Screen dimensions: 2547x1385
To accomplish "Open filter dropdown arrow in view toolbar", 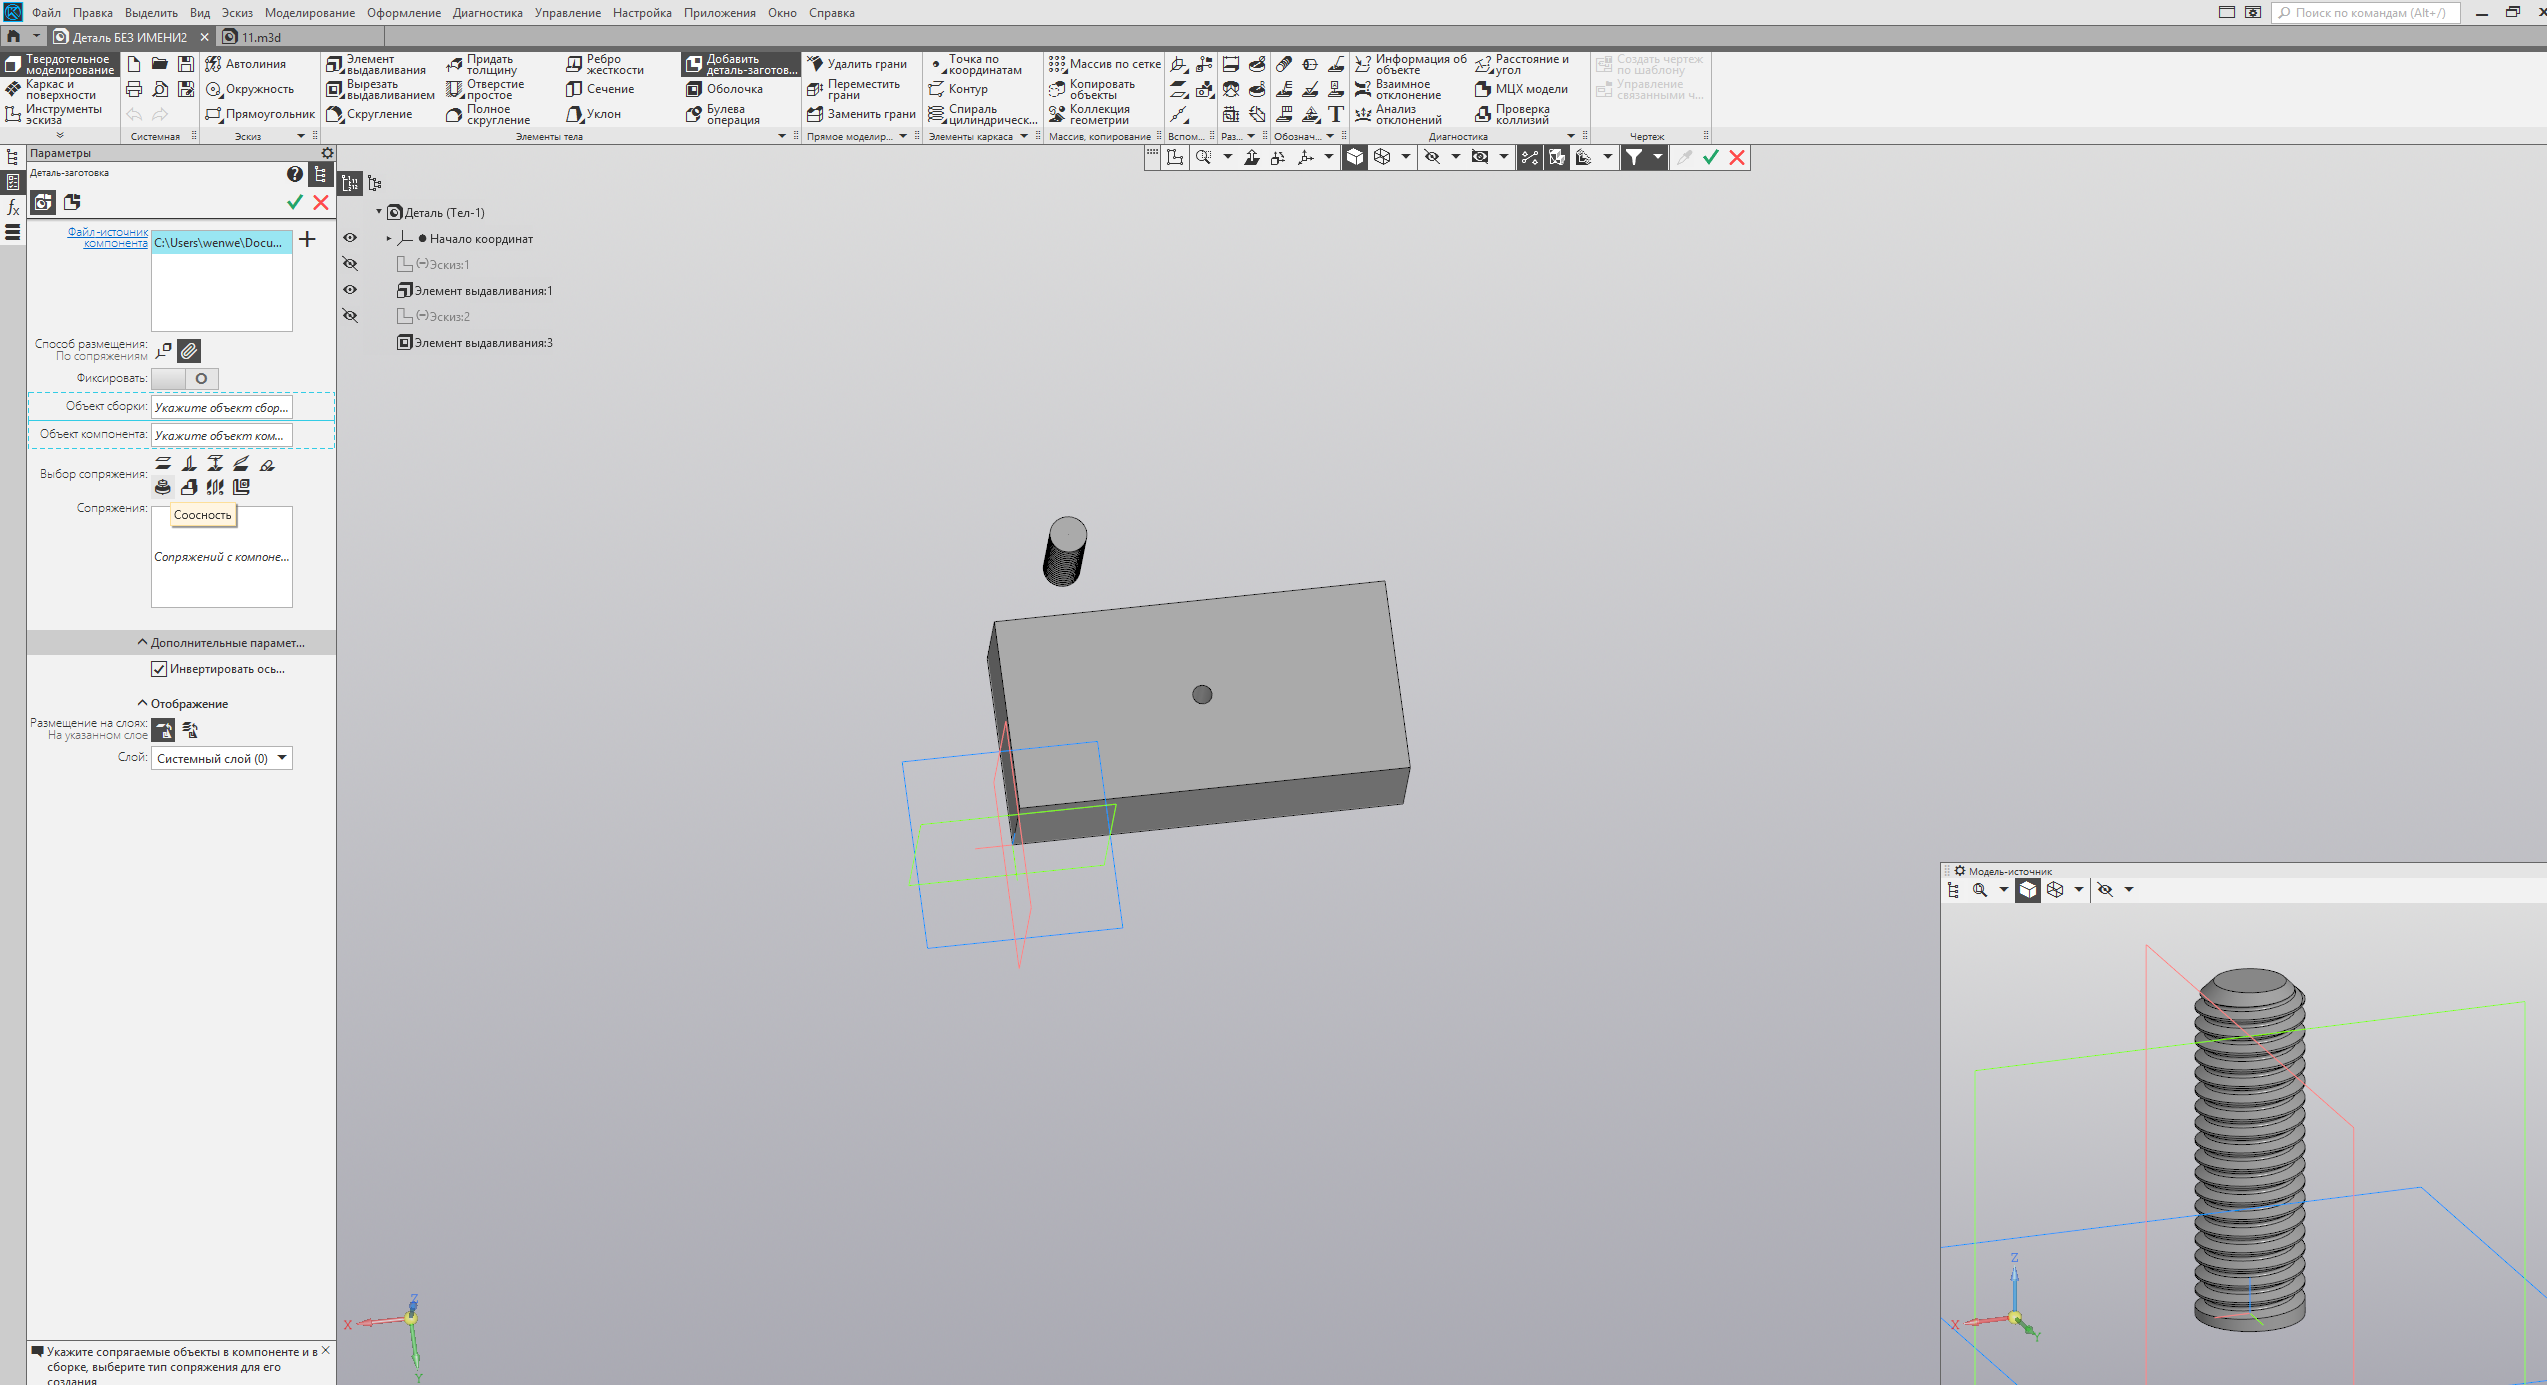I will (1657, 157).
